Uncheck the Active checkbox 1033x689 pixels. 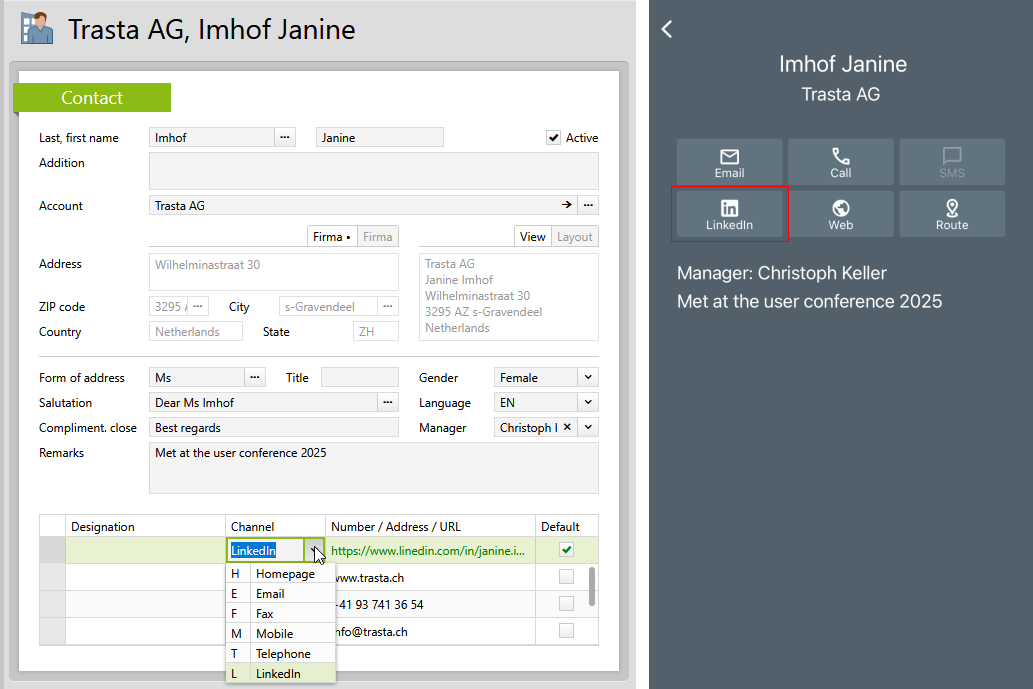tap(553, 138)
